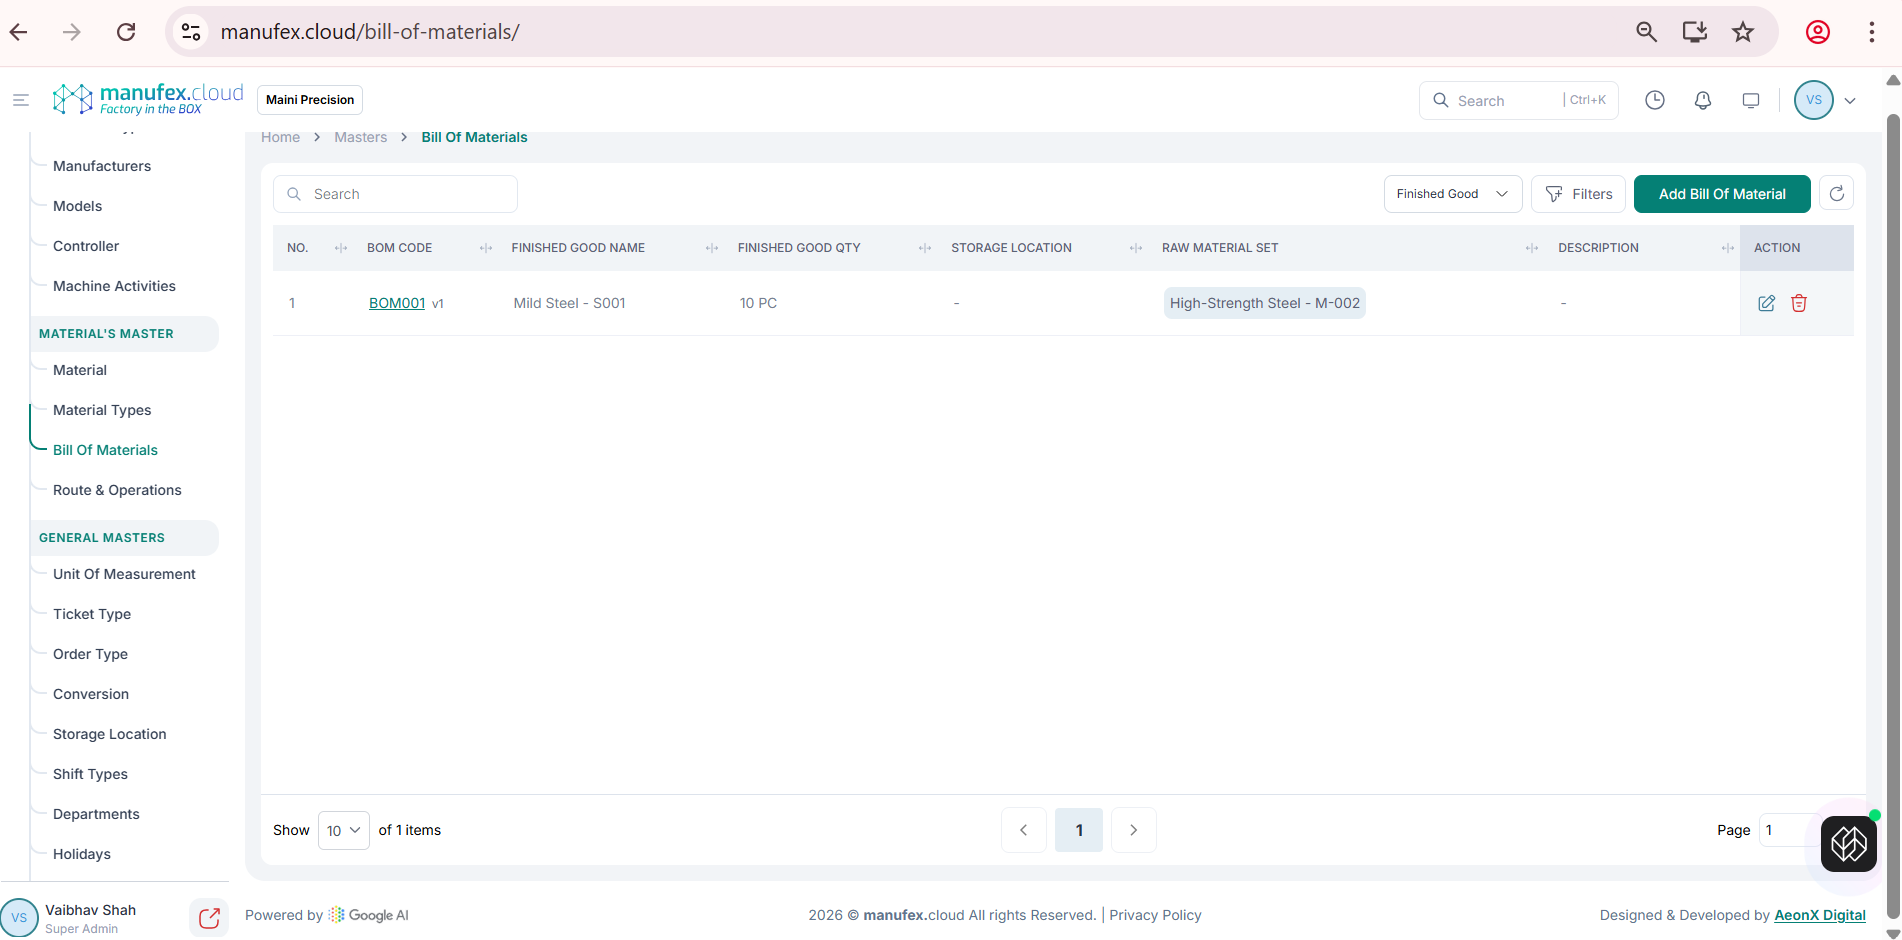1902x940 pixels.
Task: Delete BOM001 using the red trash icon
Action: pos(1798,303)
